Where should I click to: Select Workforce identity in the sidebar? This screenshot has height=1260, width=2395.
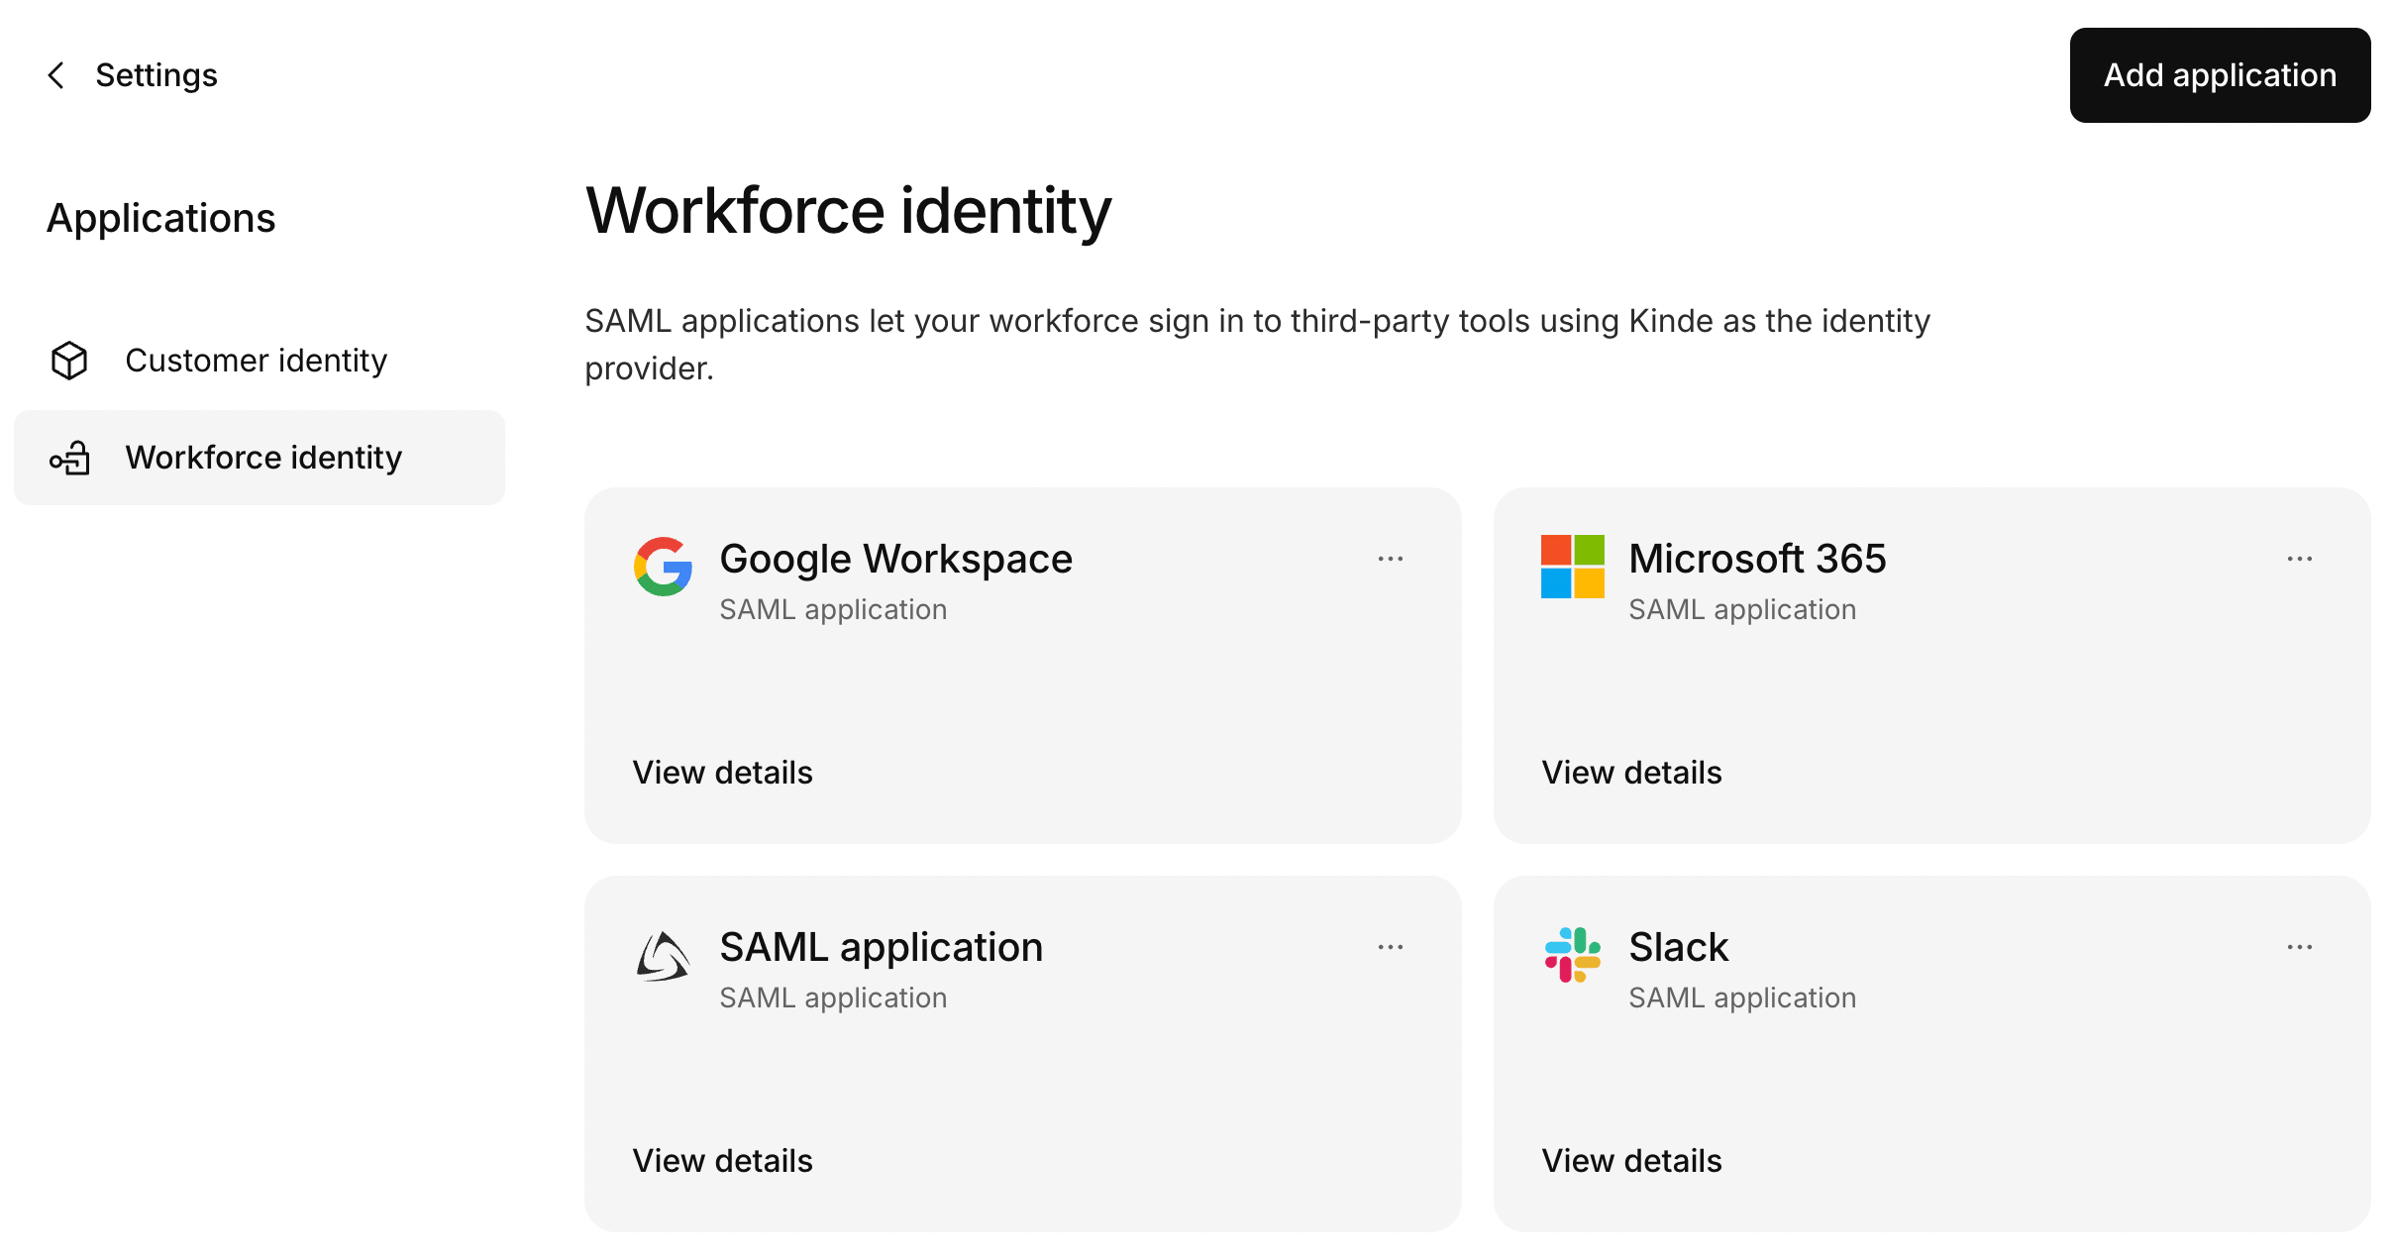(x=259, y=457)
